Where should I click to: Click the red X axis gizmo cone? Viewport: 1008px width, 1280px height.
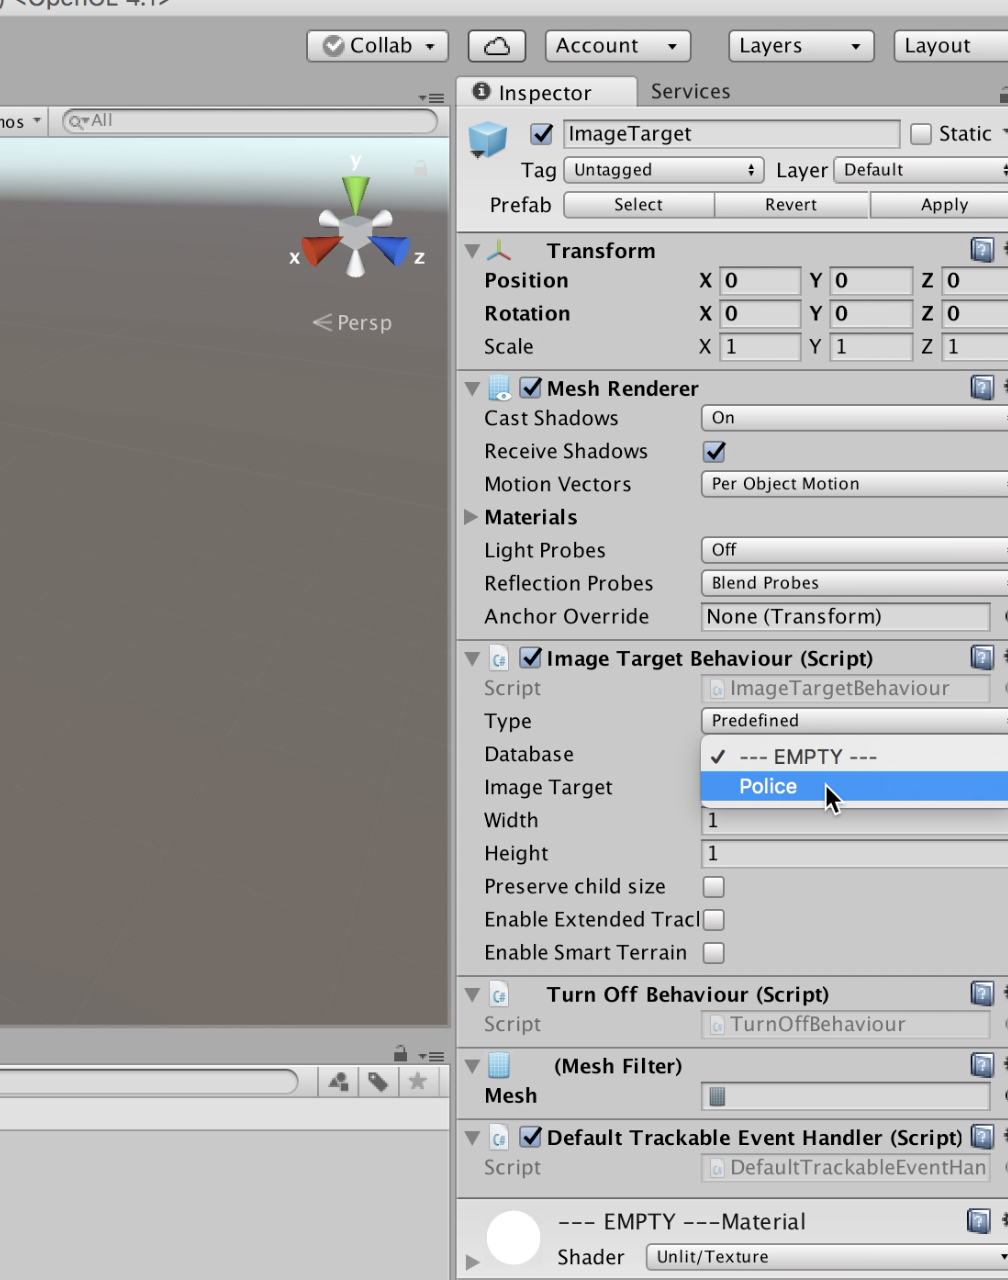(319, 251)
